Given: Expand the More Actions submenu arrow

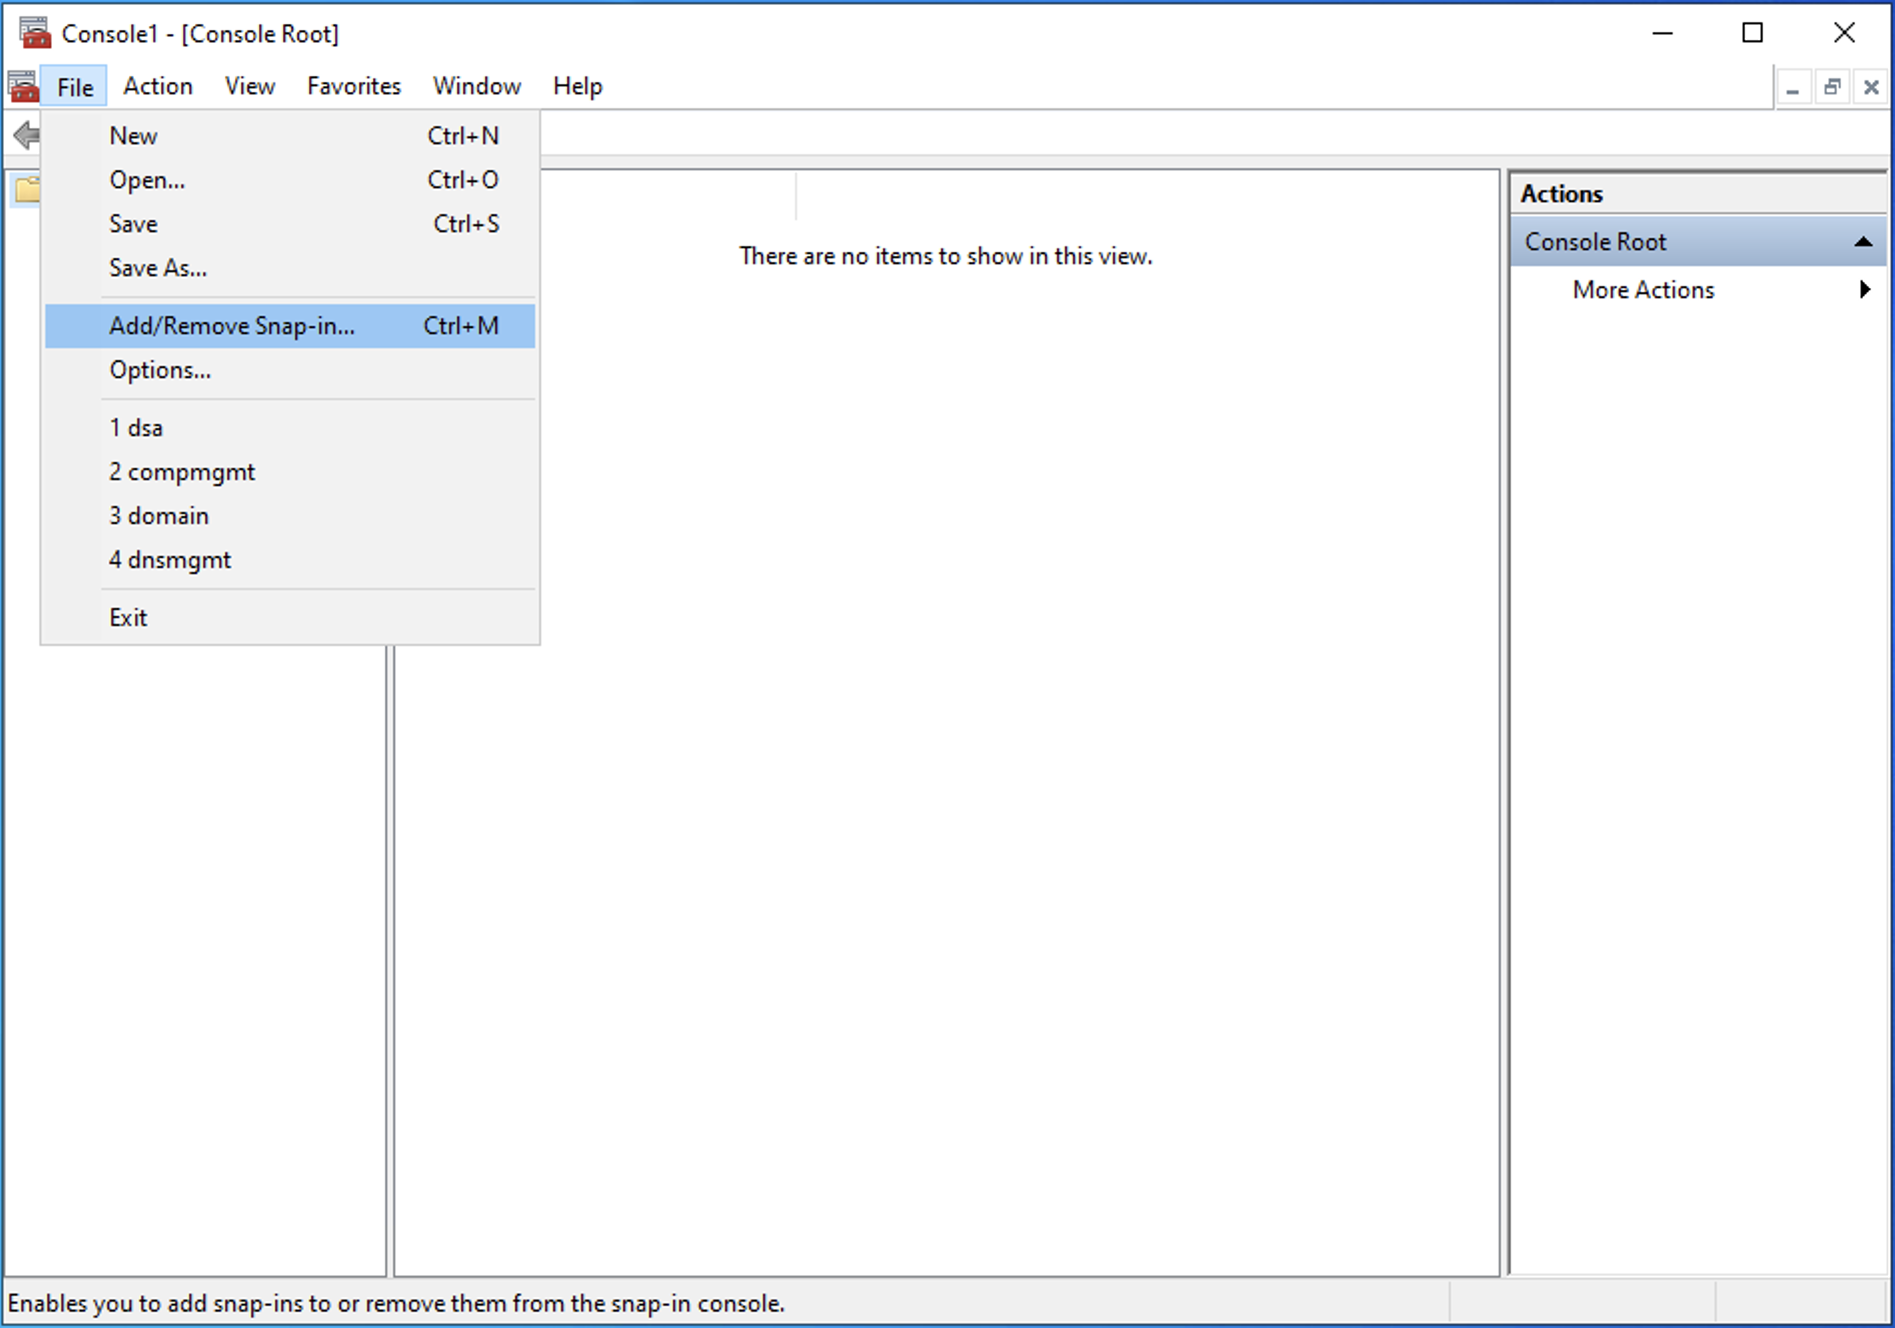Looking at the screenshot, I should click(1864, 290).
